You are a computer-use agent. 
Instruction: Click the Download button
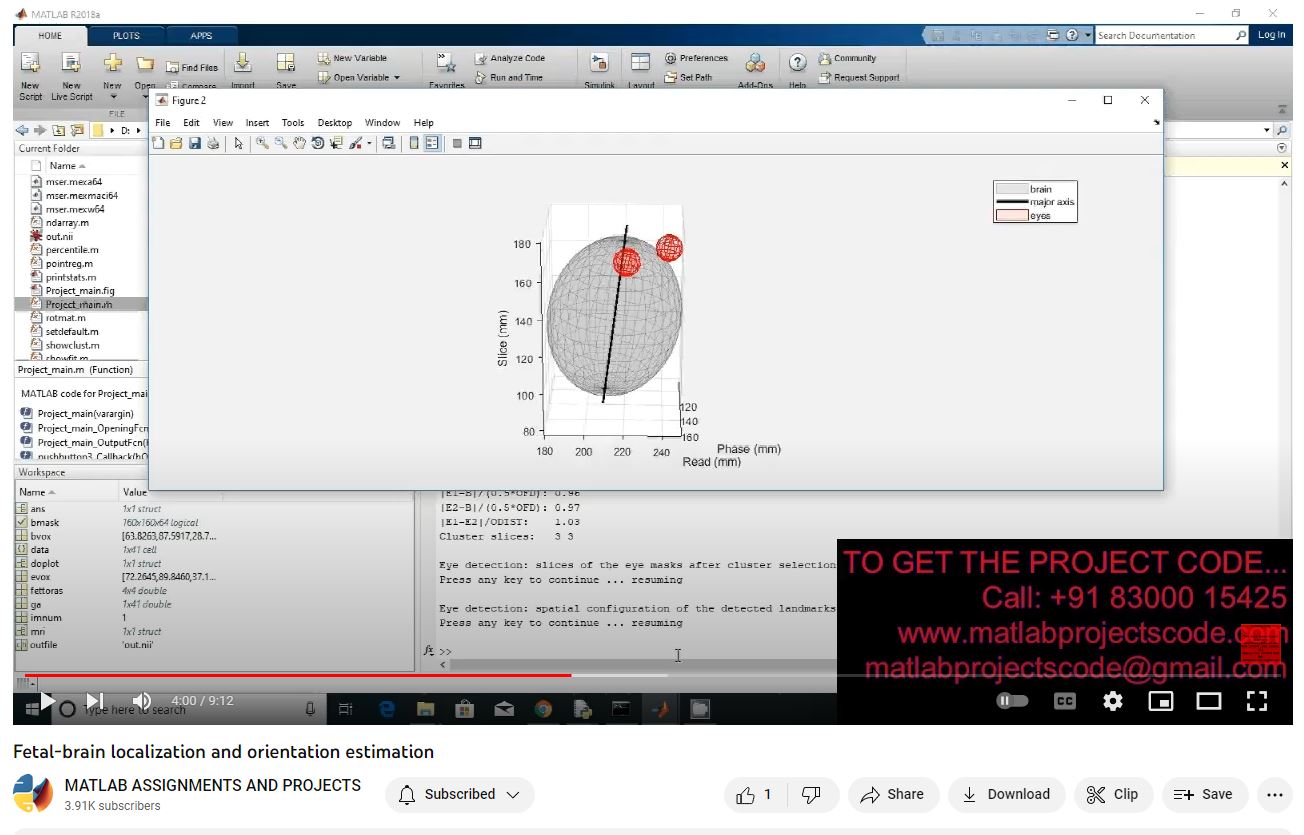pos(1005,795)
